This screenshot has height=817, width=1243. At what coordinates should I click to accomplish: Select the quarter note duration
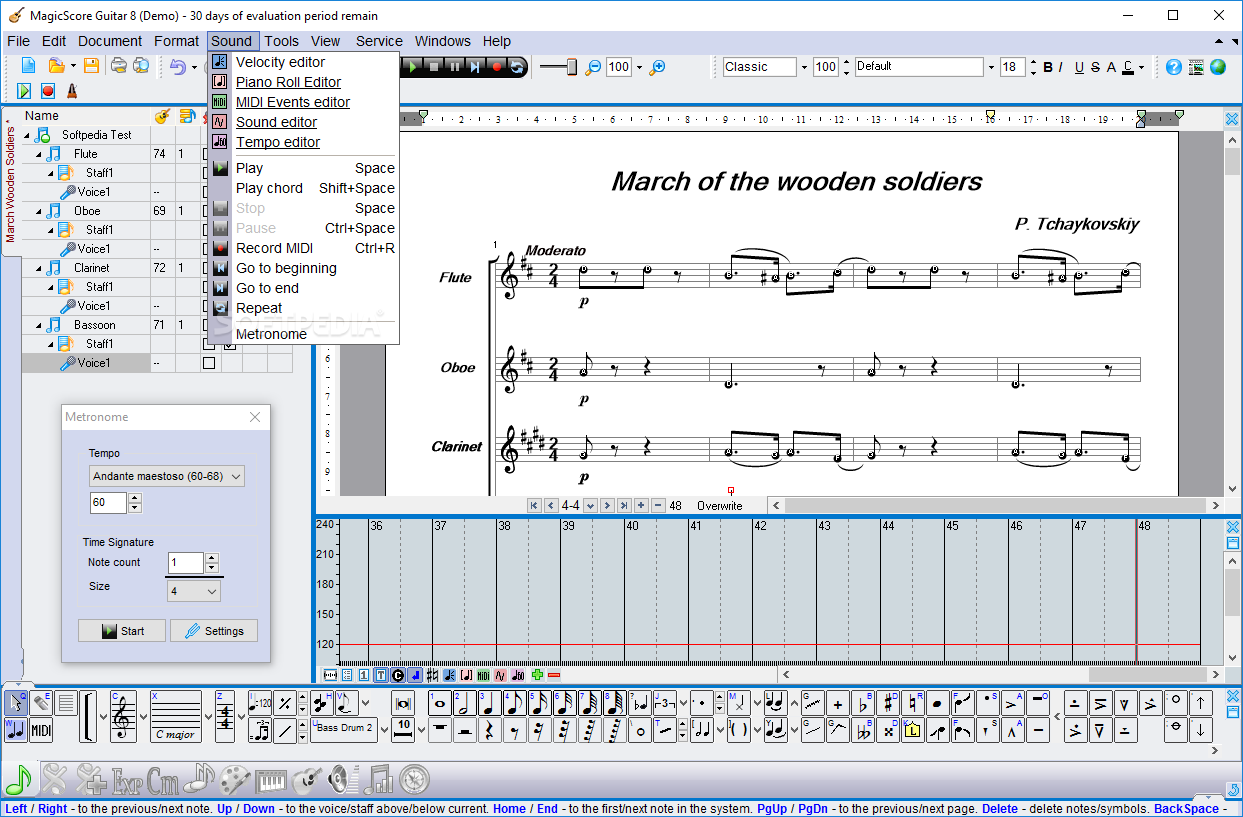490,703
